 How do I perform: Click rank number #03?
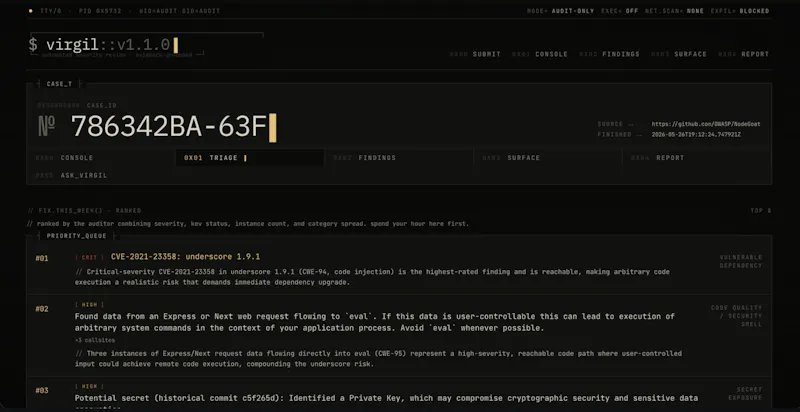[x=42, y=391]
